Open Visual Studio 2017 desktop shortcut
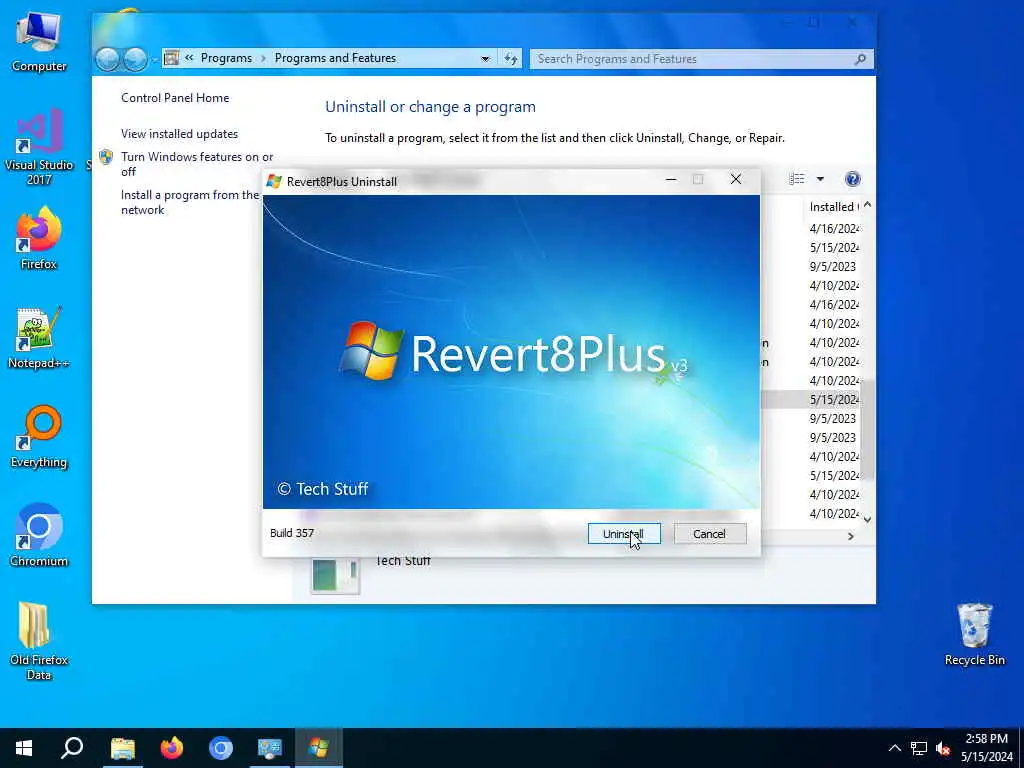Image resolution: width=1024 pixels, height=768 pixels. (x=39, y=148)
